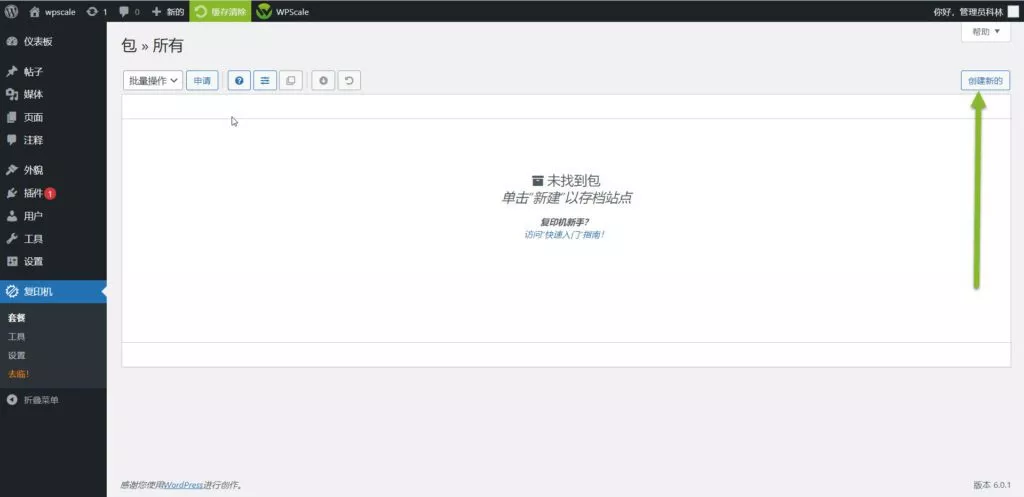Click the collapse arrow icon beside 折叠菜单
1024x497 pixels.
(x=12, y=400)
